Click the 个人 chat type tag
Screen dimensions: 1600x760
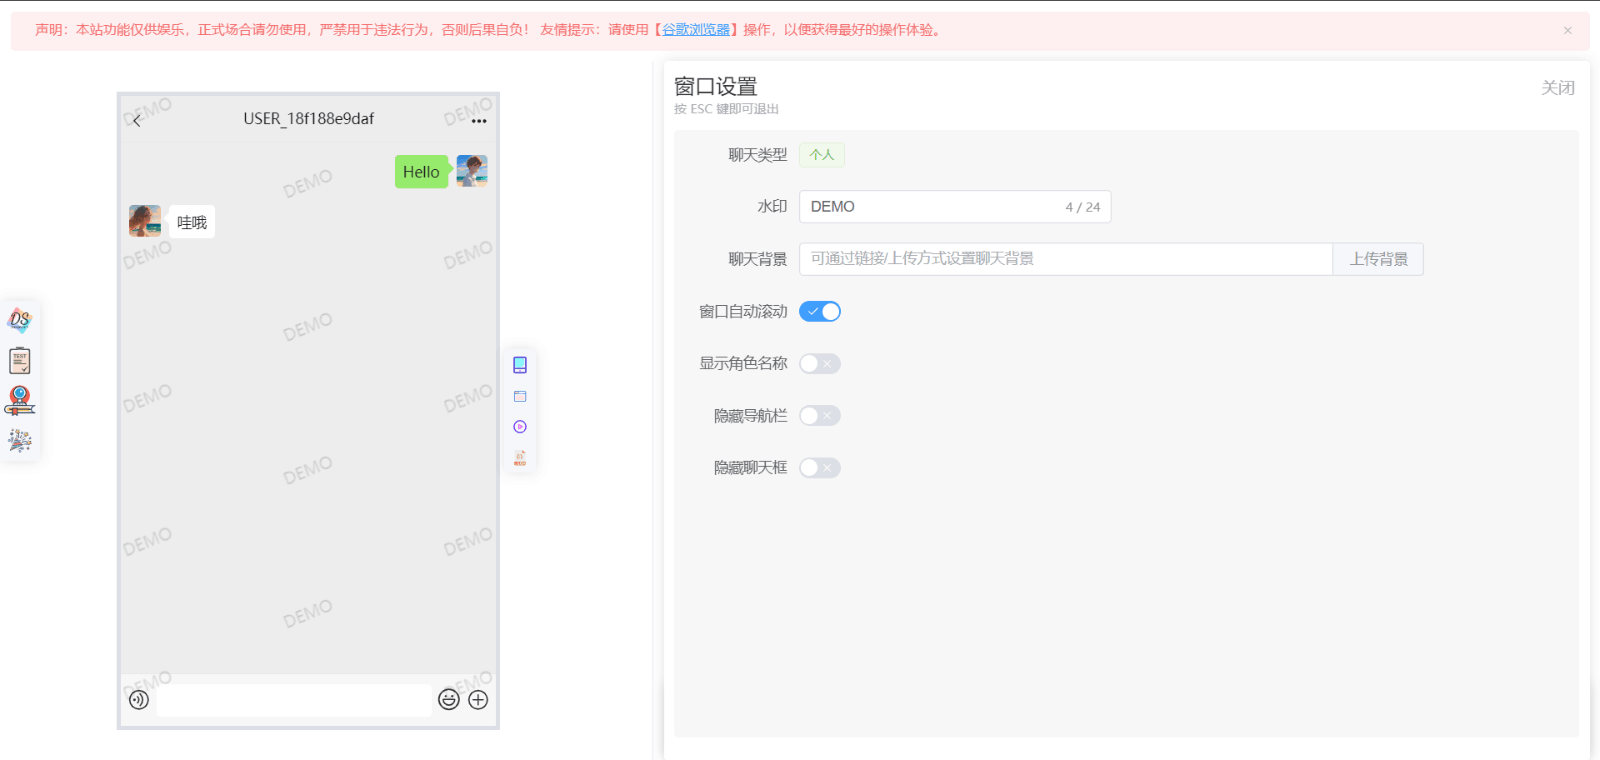(822, 155)
